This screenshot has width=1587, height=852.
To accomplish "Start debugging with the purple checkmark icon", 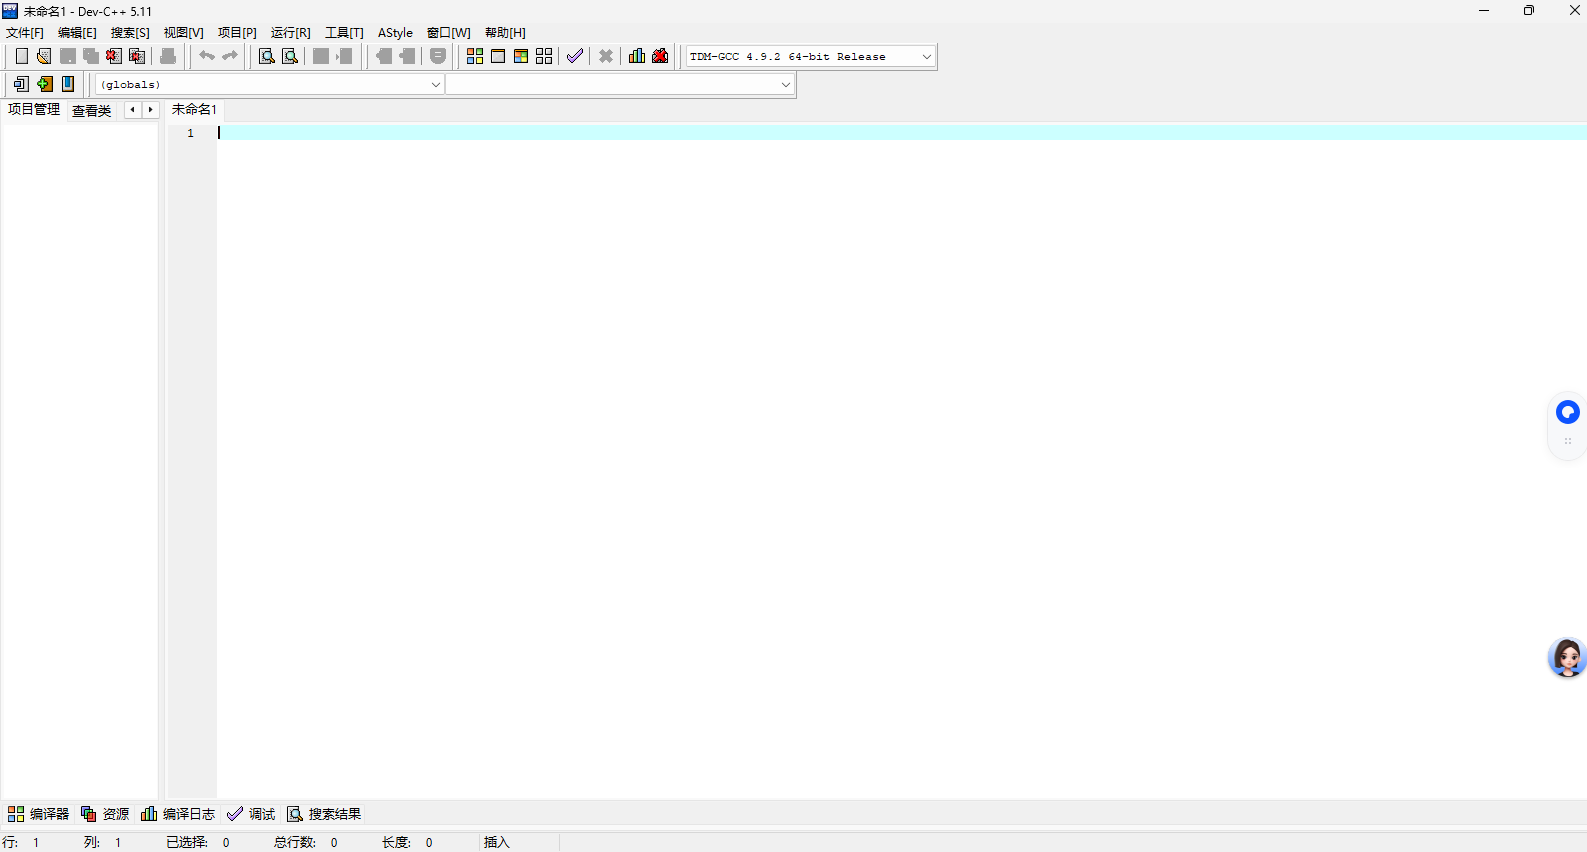I will point(575,56).
